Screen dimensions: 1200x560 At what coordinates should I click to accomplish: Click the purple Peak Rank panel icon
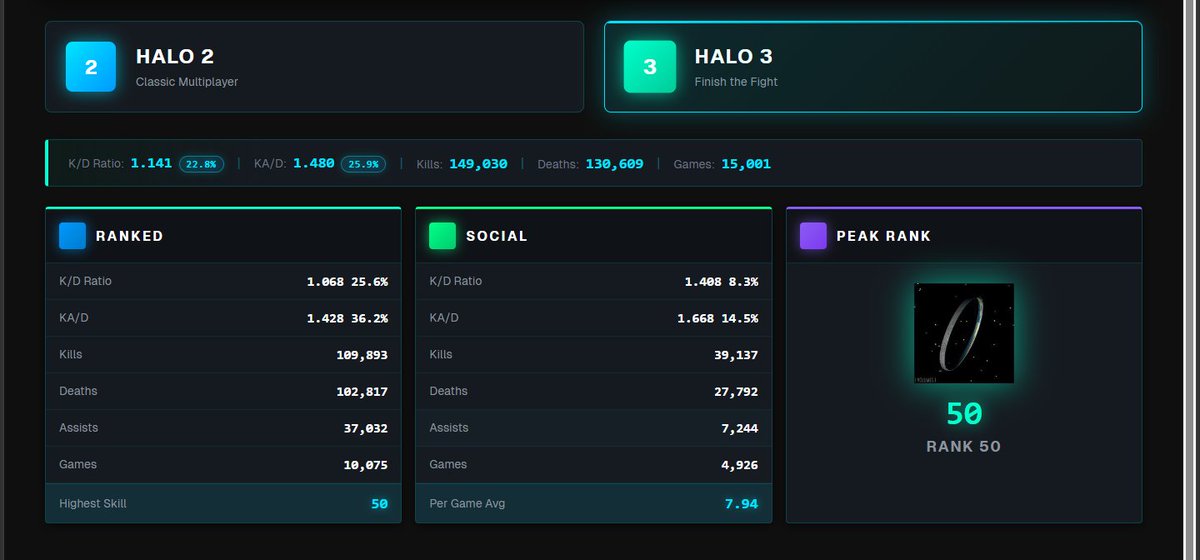point(813,236)
